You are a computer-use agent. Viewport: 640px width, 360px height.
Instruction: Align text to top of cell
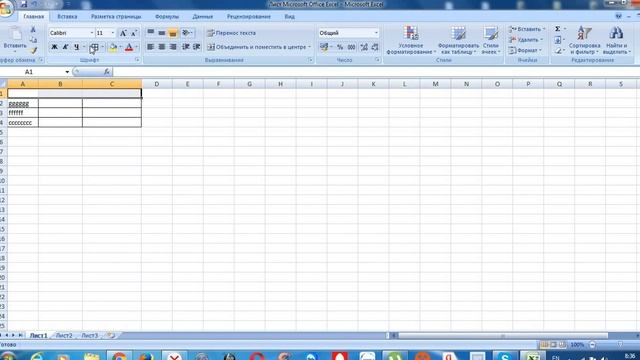[151, 33]
